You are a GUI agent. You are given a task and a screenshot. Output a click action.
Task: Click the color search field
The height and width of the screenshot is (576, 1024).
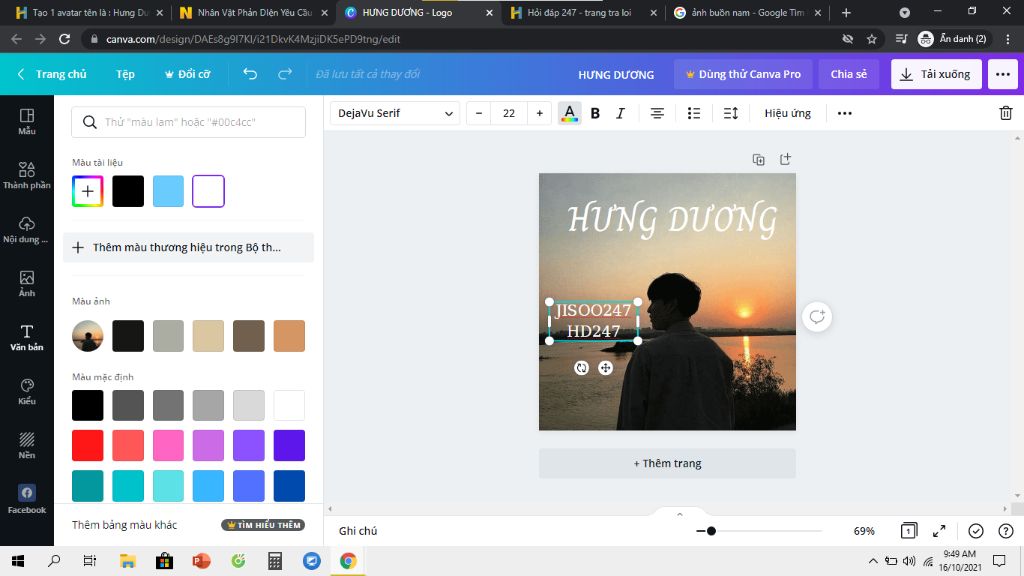coord(188,121)
